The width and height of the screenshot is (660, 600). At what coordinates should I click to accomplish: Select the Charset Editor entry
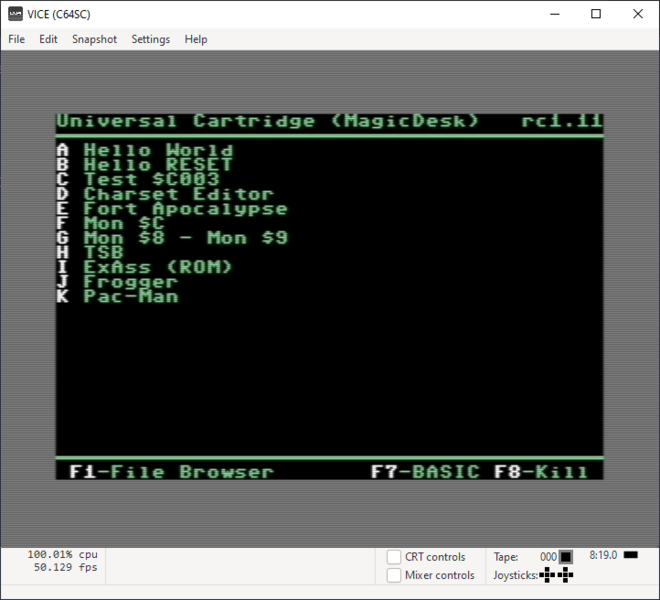point(178,194)
